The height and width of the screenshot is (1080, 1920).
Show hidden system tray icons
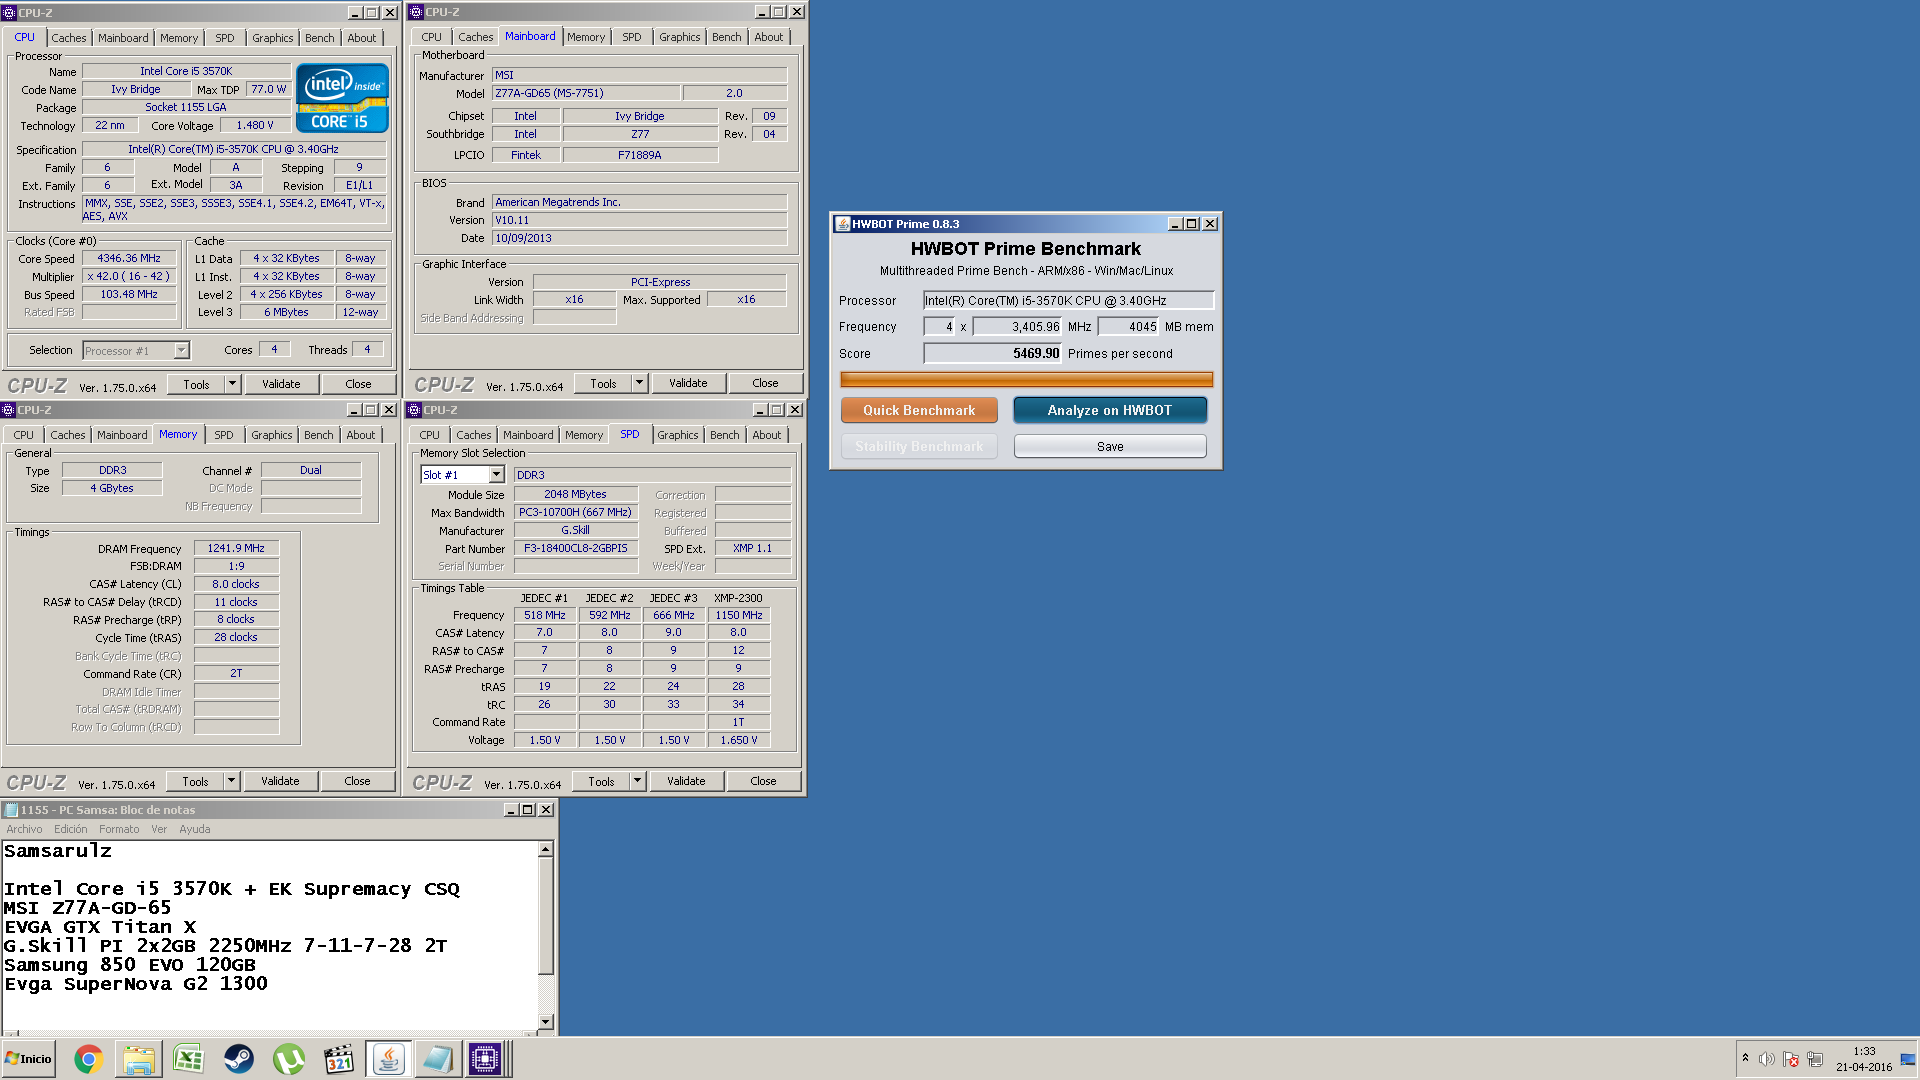pos(1745,1058)
